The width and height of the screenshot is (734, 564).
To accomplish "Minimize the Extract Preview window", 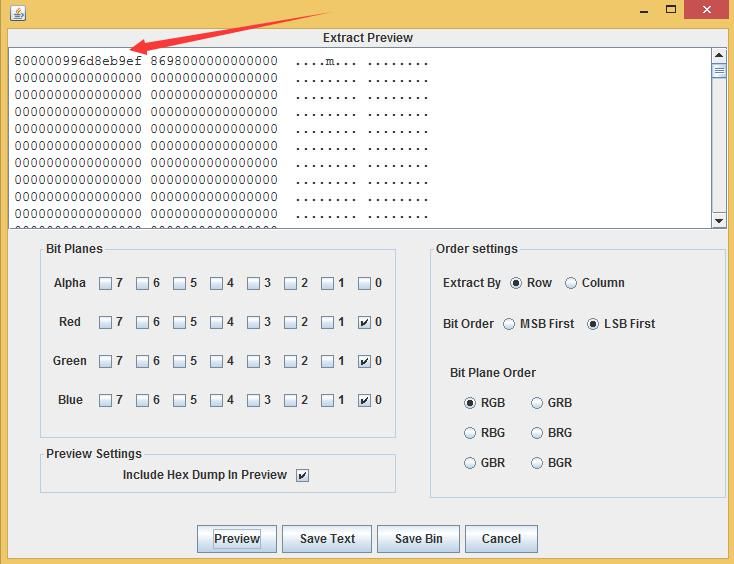I will point(644,10).
